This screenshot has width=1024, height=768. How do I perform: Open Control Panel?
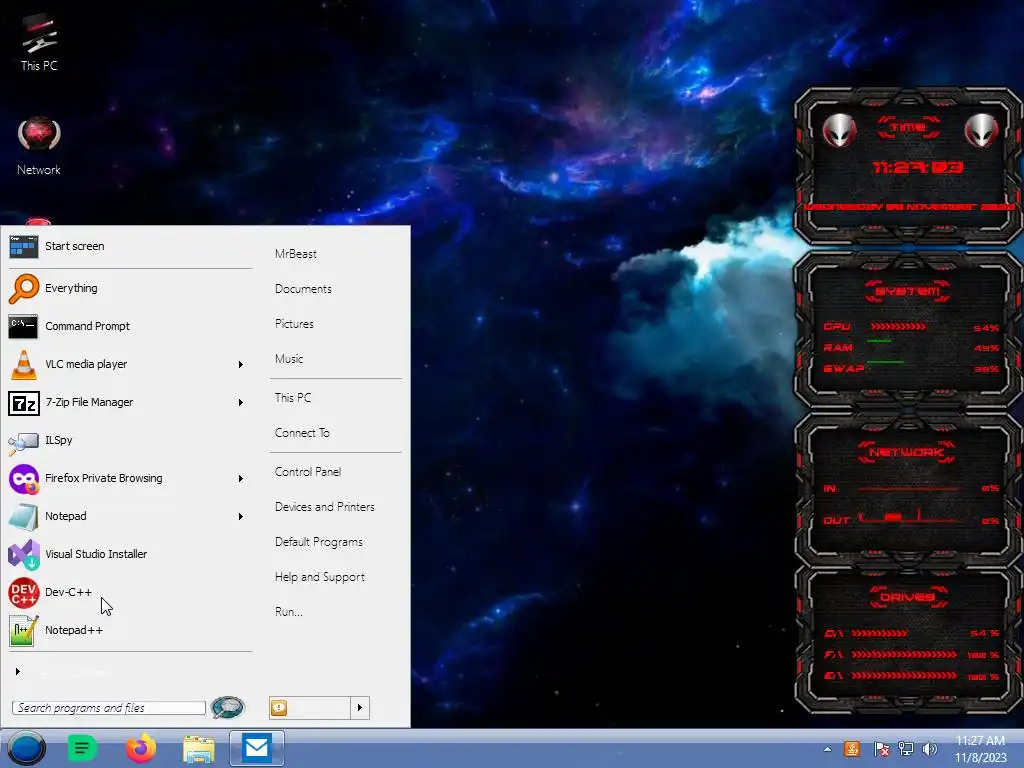(x=308, y=472)
